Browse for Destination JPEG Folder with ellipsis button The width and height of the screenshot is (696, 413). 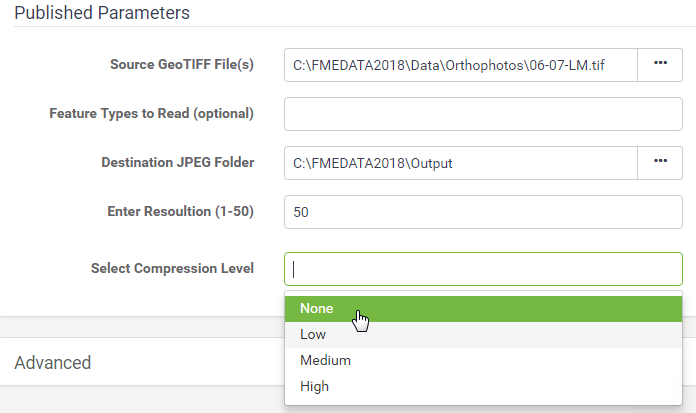pyautogui.click(x=660, y=163)
